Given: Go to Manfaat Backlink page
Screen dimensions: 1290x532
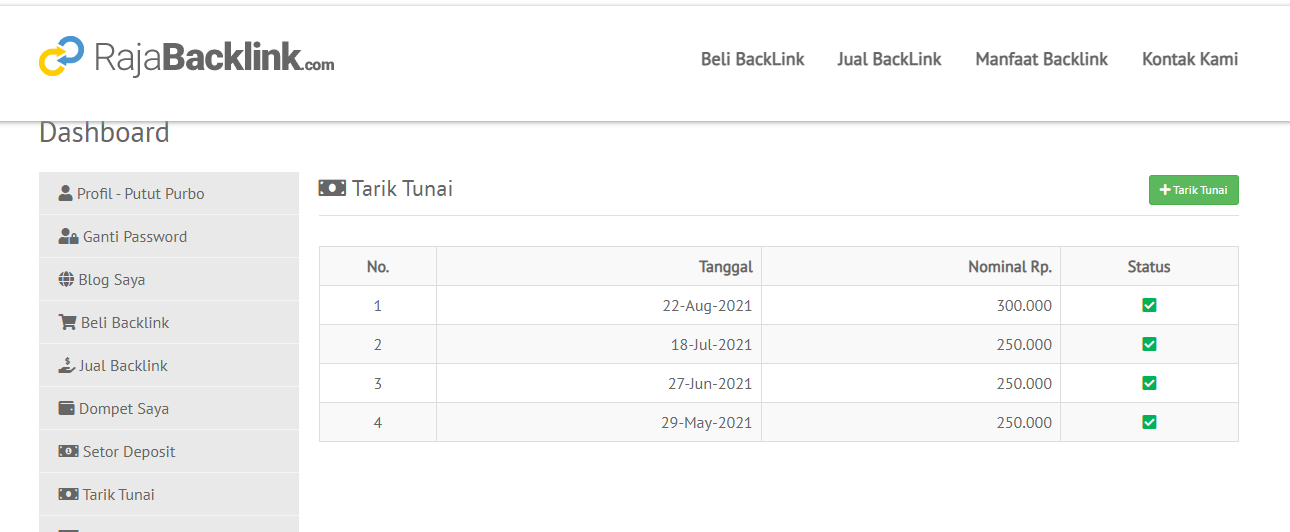Looking at the screenshot, I should pos(1042,59).
